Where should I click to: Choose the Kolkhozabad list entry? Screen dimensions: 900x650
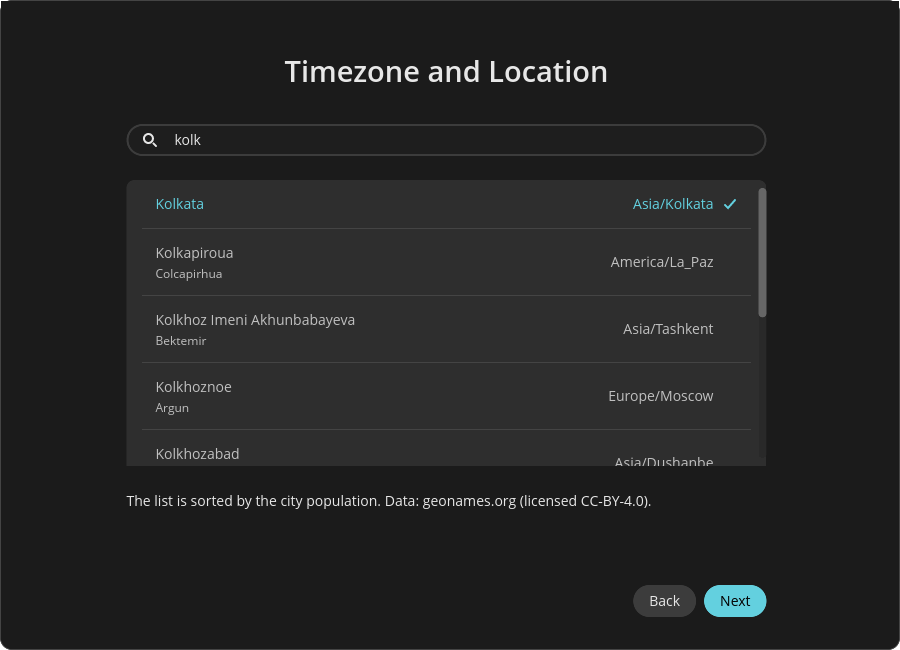point(198,454)
